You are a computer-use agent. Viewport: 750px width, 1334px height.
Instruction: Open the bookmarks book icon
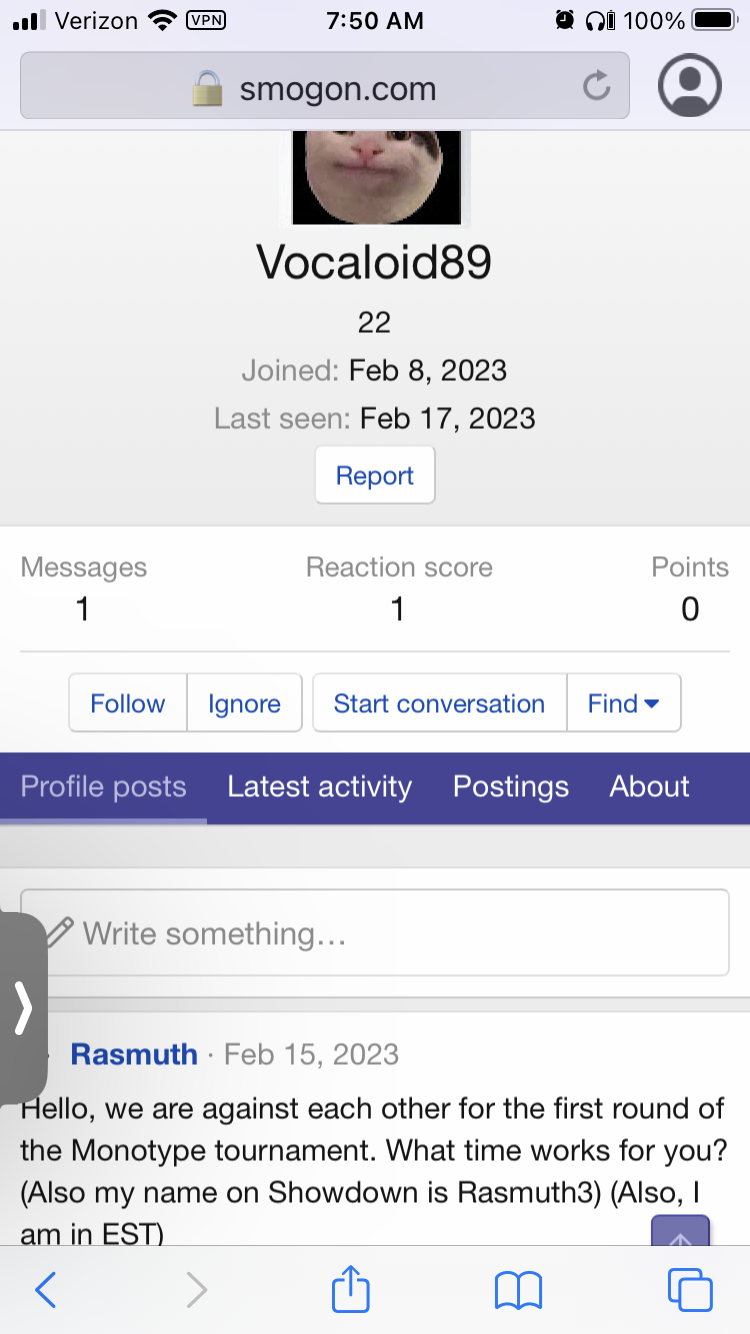[519, 1290]
